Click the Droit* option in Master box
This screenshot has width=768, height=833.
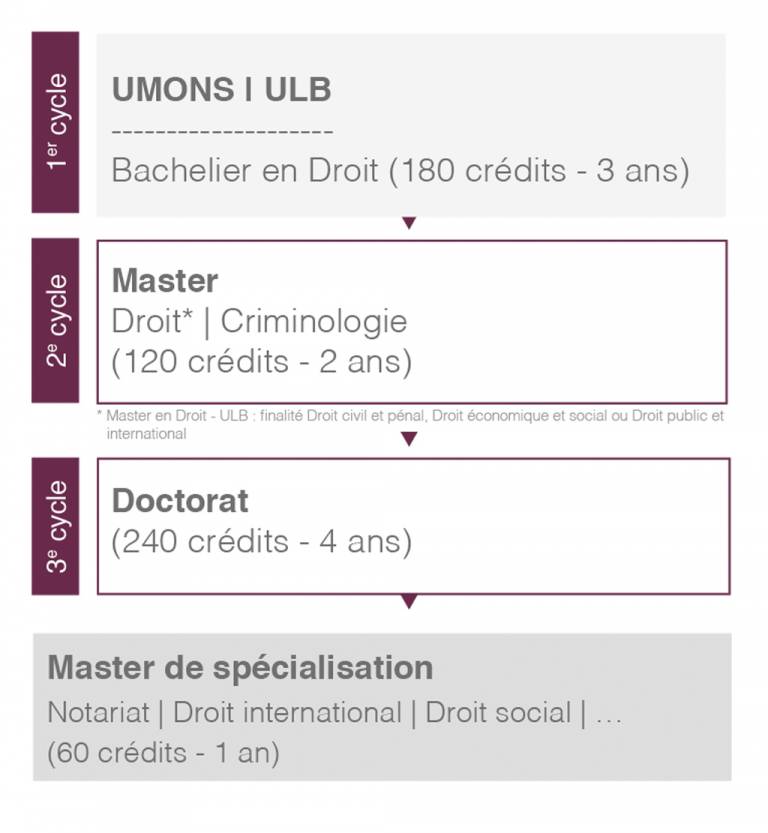pyautogui.click(x=152, y=321)
